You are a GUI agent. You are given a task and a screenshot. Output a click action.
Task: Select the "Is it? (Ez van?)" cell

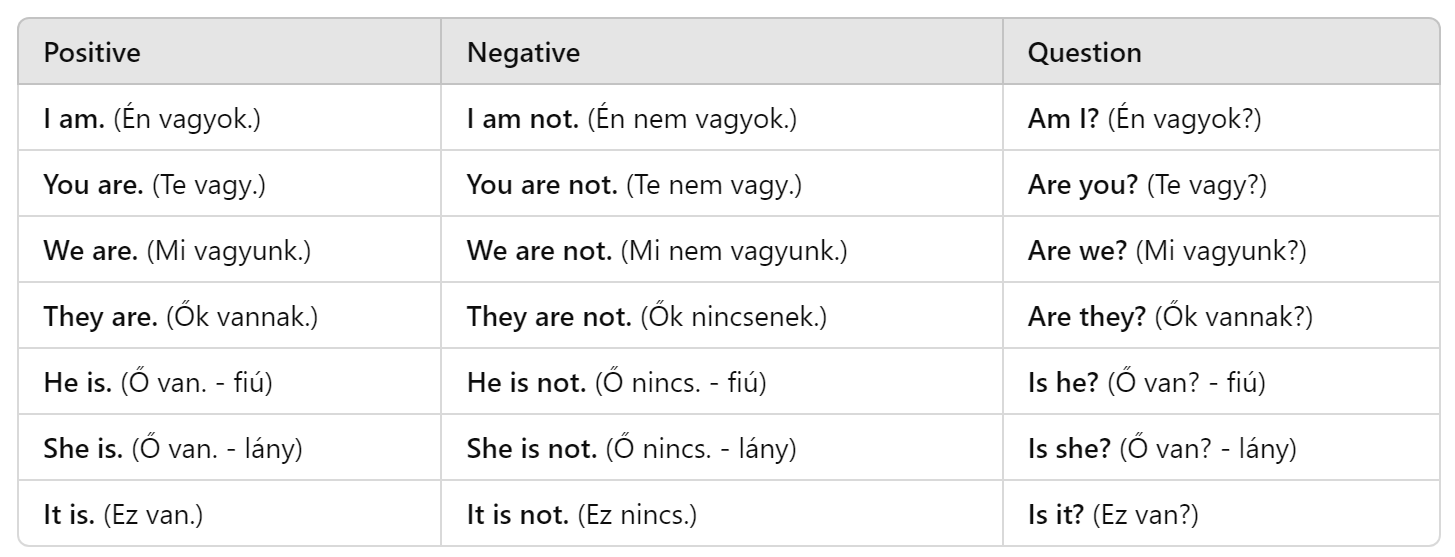[x=1113, y=516]
